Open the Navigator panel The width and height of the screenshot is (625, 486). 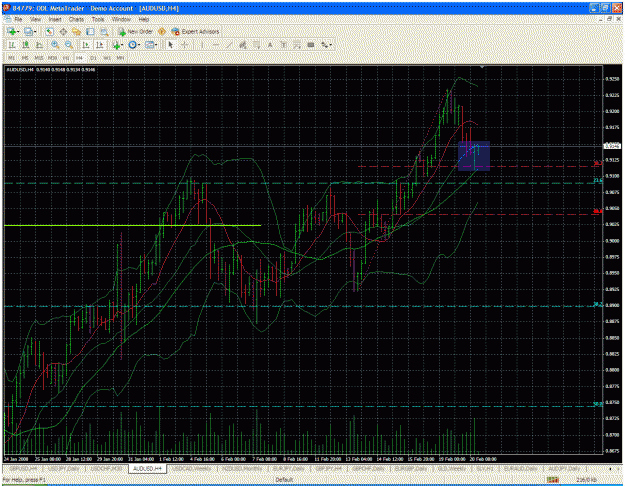pos(77,31)
